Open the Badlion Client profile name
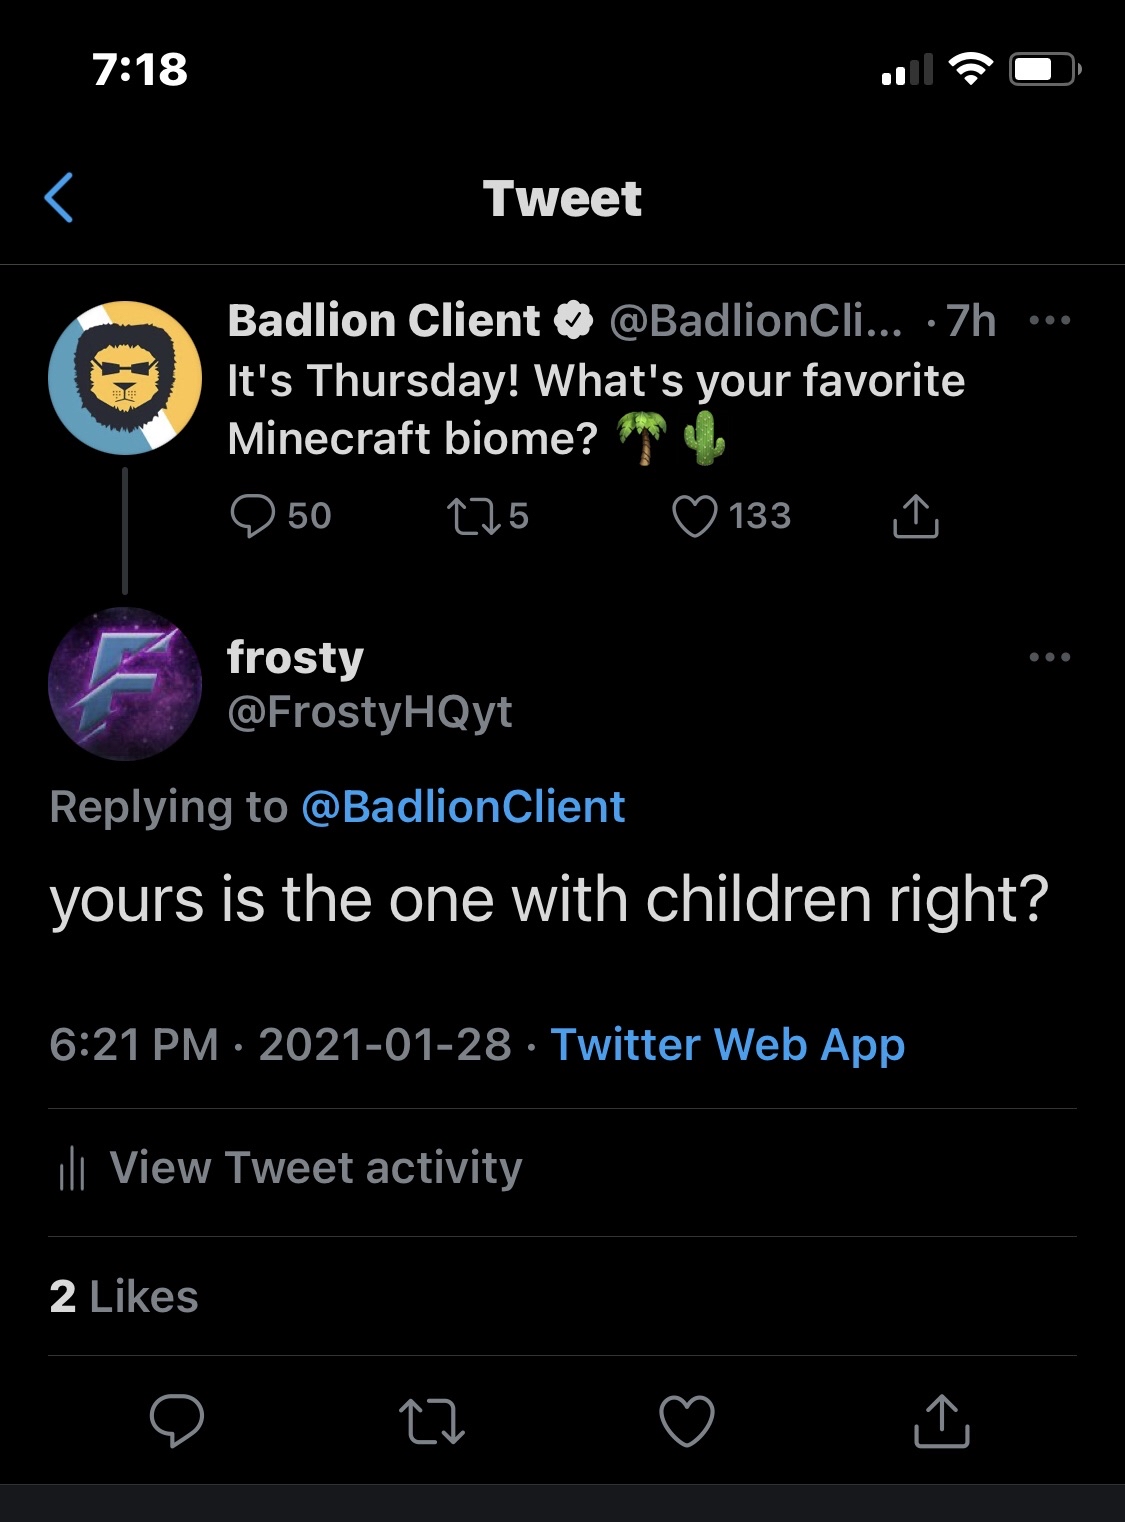Screen dimensions: 1125x1522 tap(384, 321)
